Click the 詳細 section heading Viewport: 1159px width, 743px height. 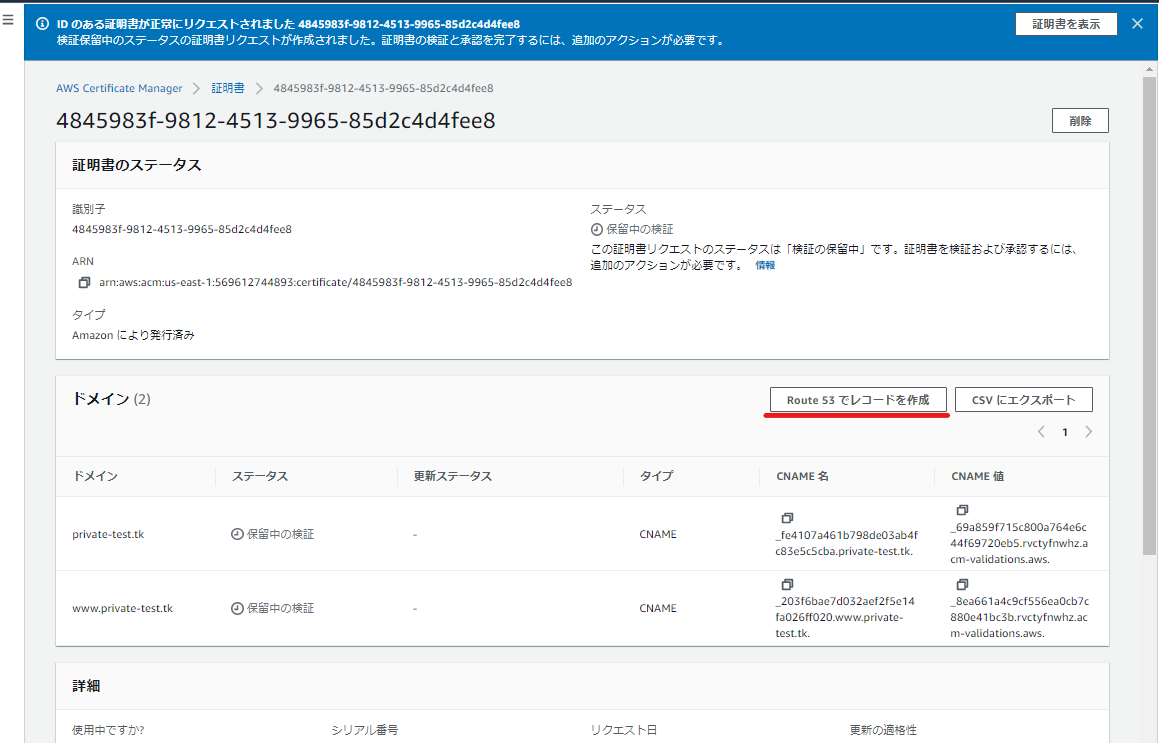(86, 686)
